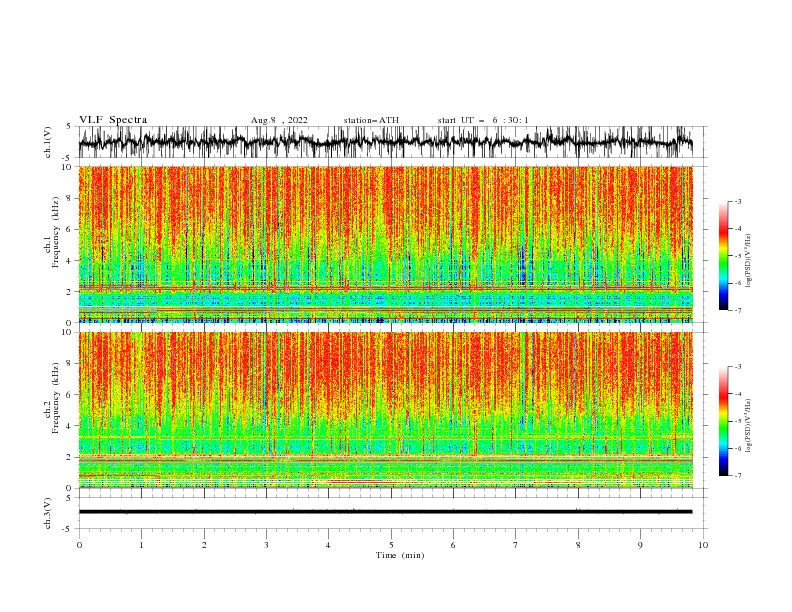Click the "ch.3(V)" axis label
This screenshot has width=792, height=612.
pyautogui.click(x=48, y=513)
